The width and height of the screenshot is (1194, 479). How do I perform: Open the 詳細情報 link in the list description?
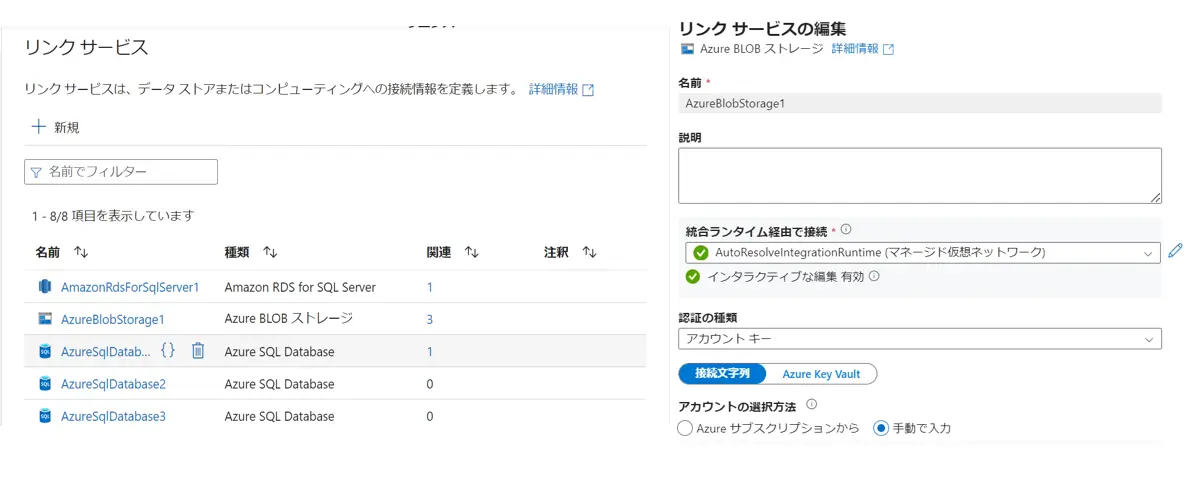[553, 89]
